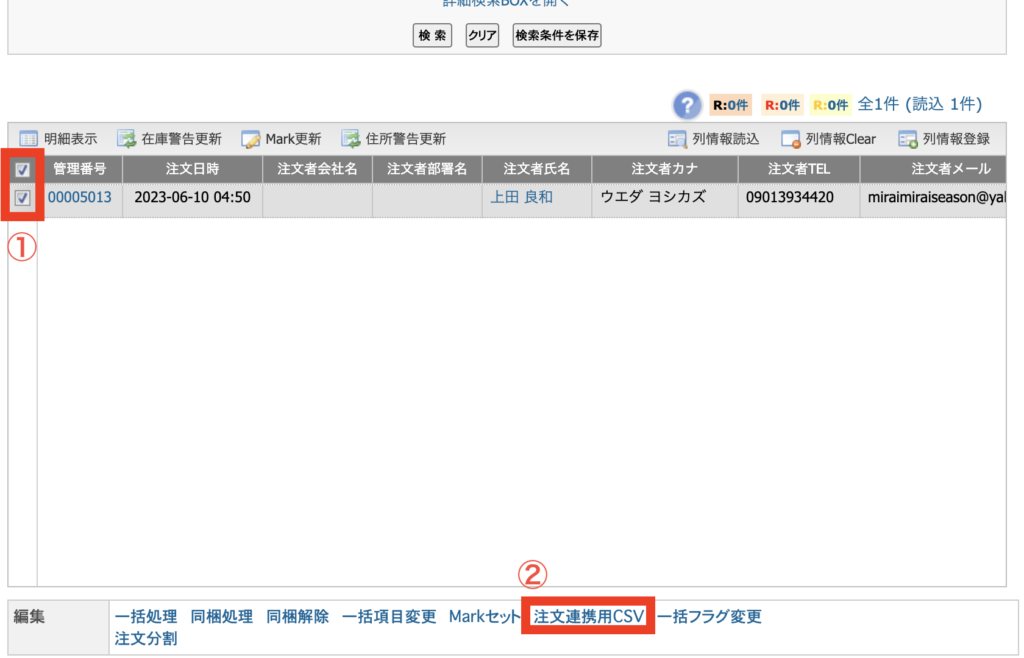Open customer 上田 良和 link
The height and width of the screenshot is (658, 1024).
(x=521, y=197)
